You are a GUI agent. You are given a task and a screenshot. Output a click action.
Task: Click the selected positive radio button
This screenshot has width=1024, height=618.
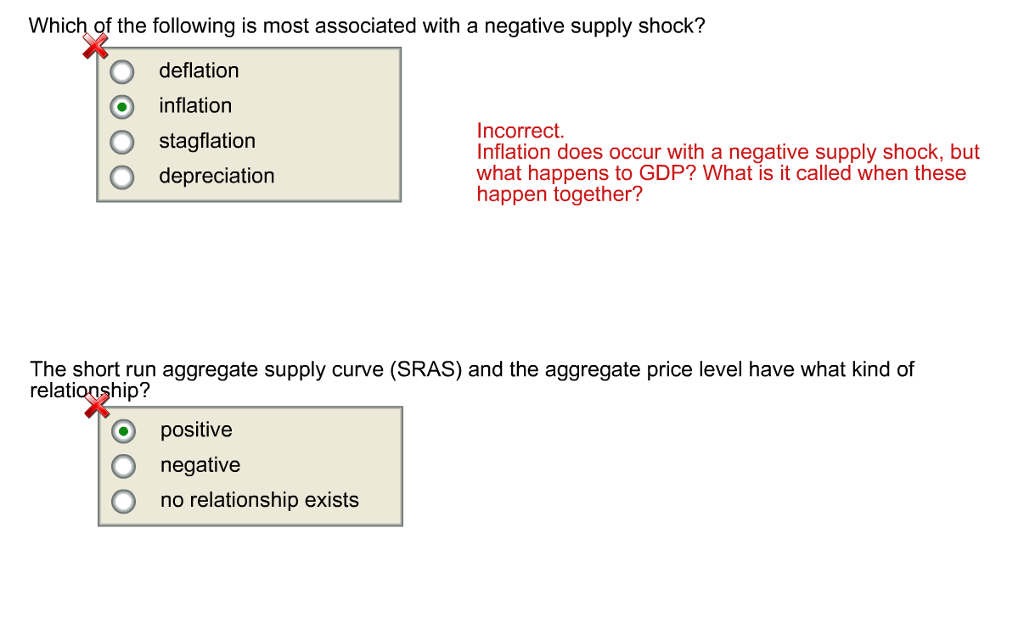(123, 430)
